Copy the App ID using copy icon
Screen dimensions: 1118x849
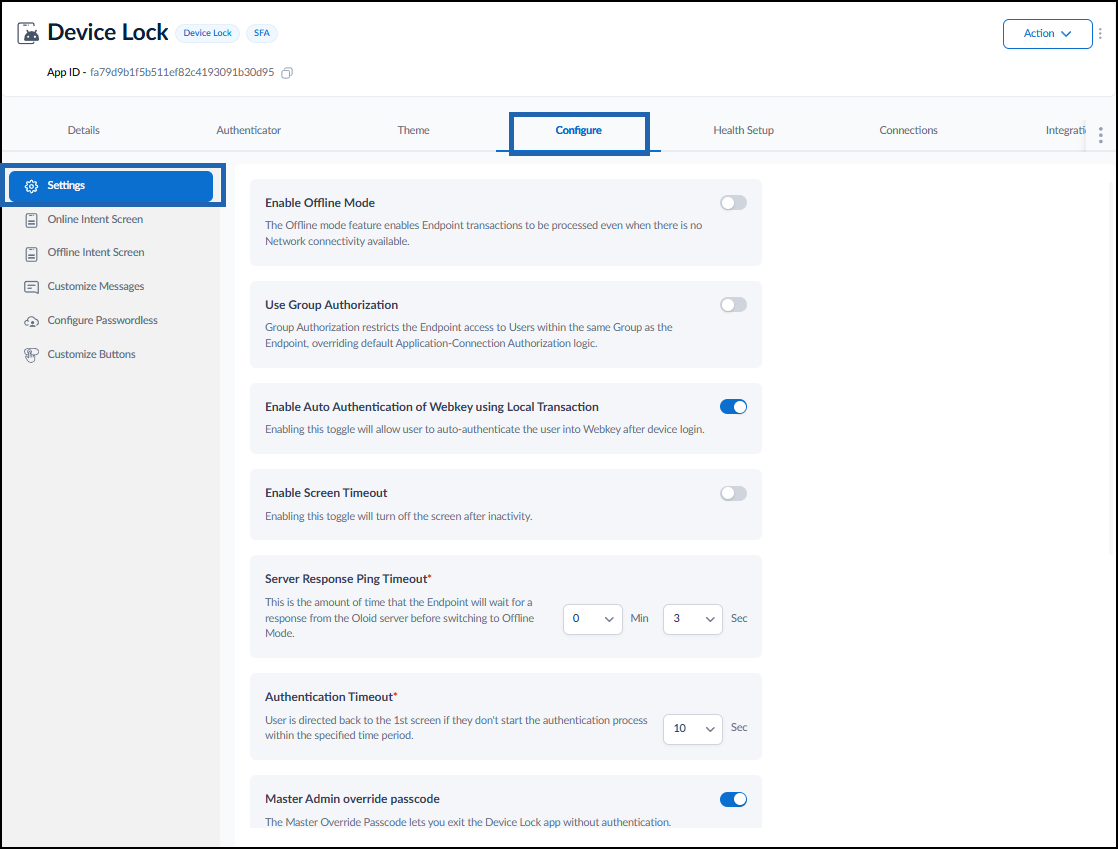287,73
